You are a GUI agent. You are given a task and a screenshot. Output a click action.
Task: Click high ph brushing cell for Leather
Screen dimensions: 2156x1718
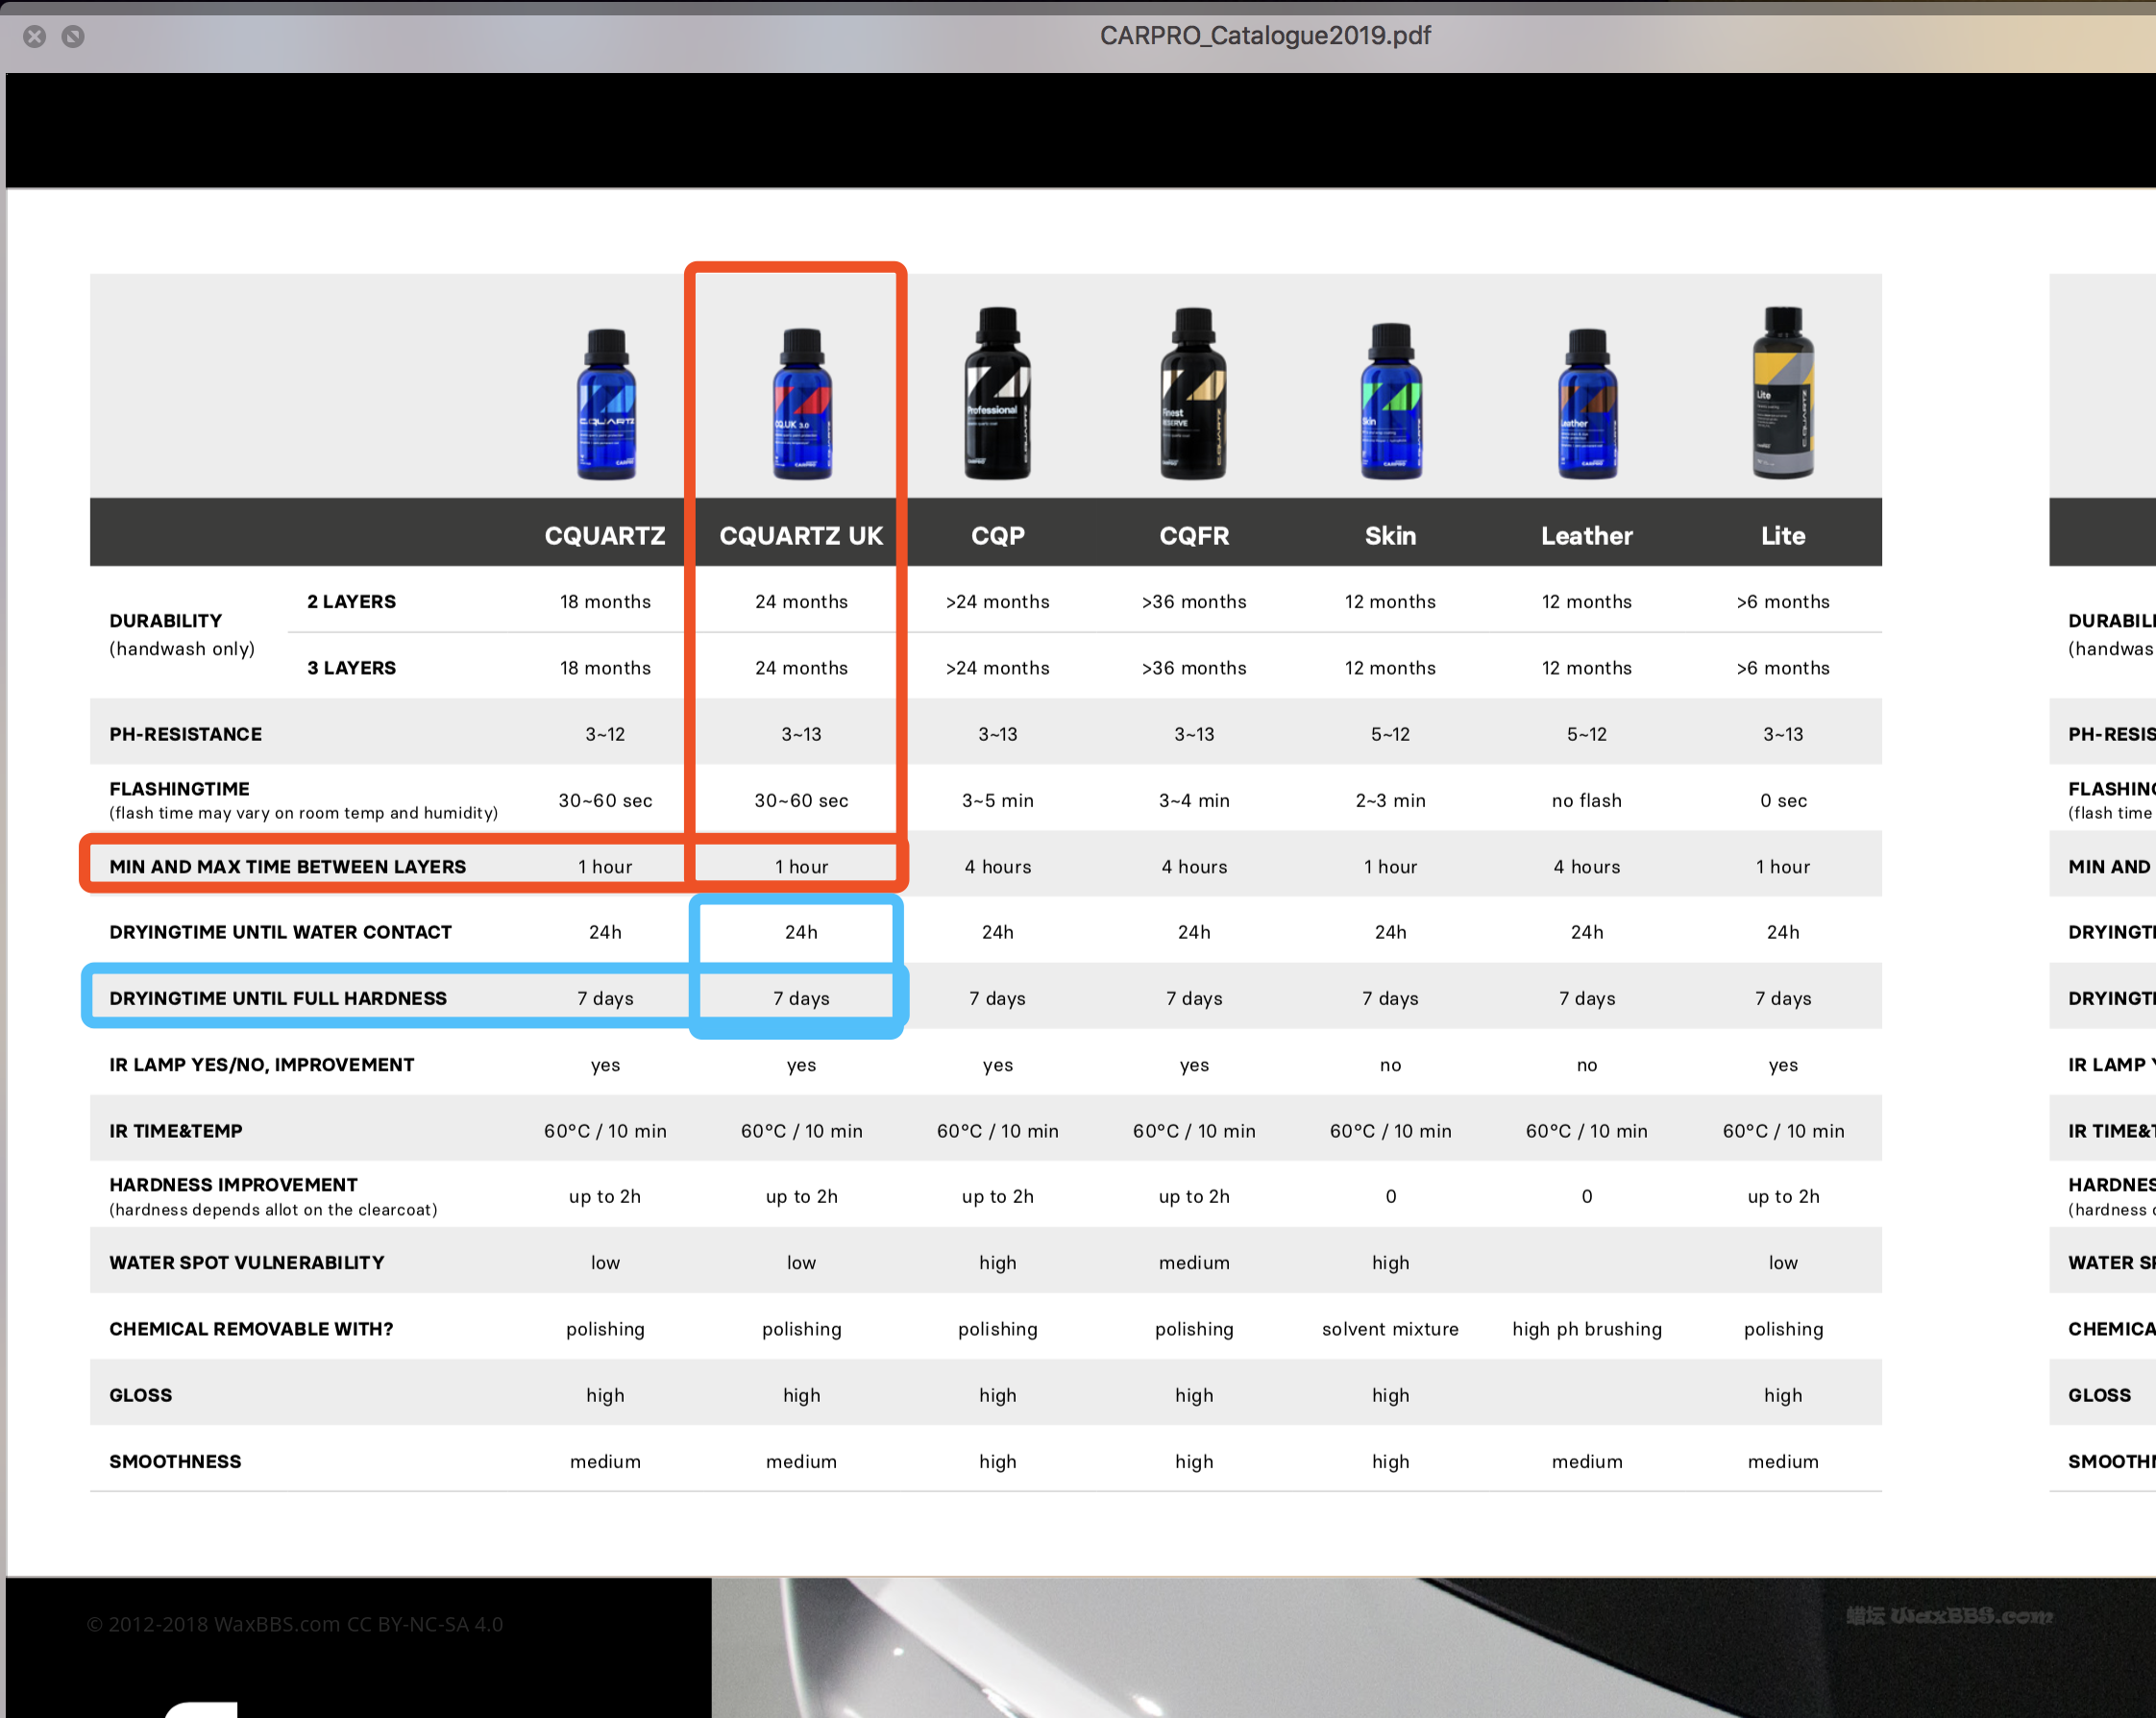tap(1586, 1329)
